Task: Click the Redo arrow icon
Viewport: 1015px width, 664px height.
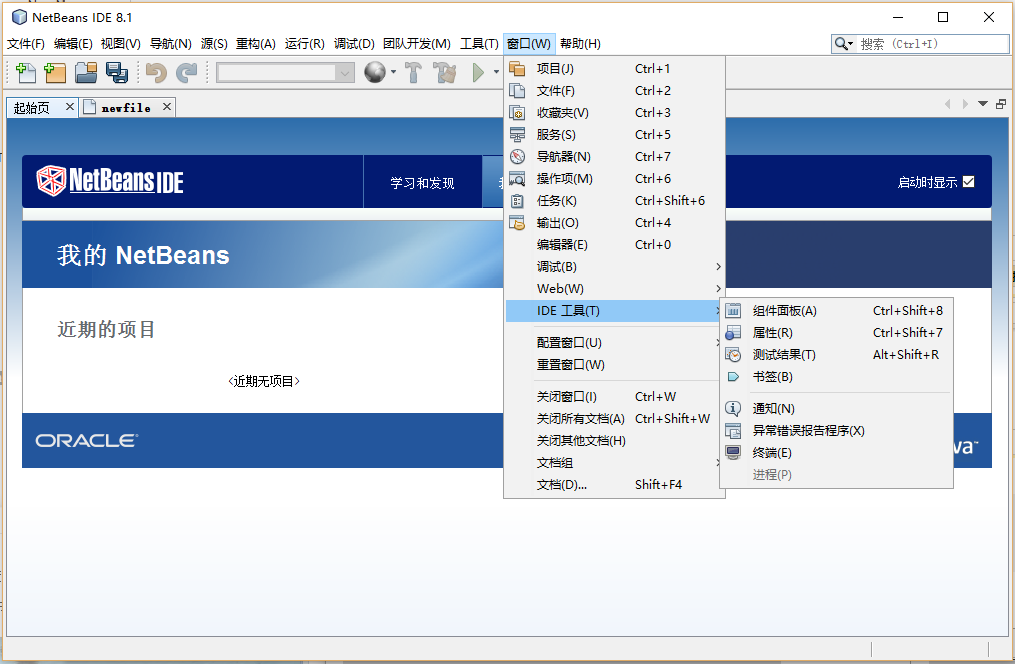Action: [186, 72]
